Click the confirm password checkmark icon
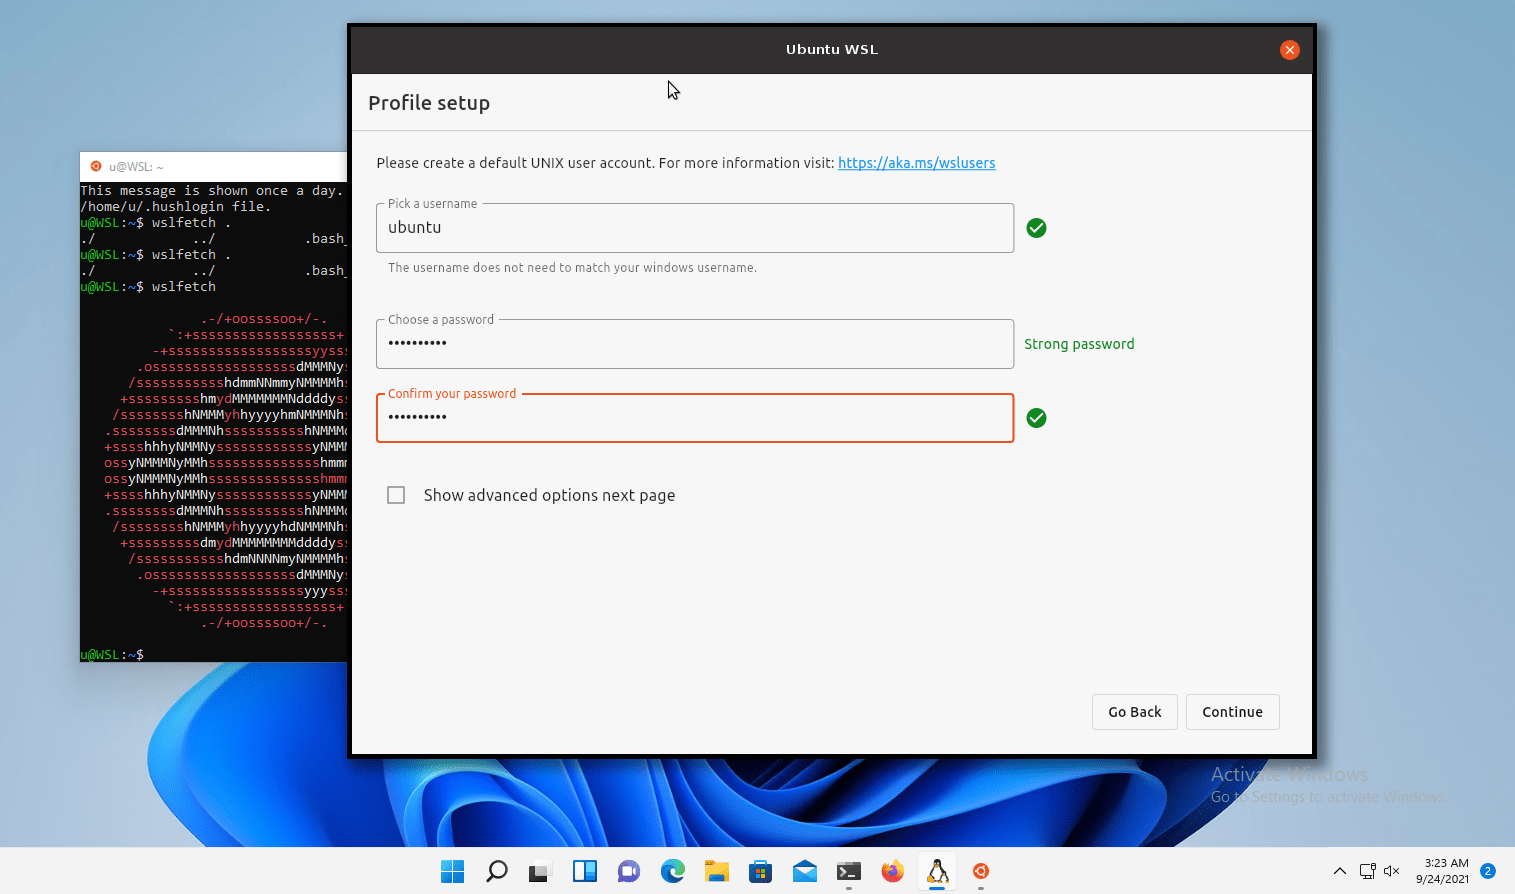Viewport: 1515px width, 894px height. tap(1036, 418)
